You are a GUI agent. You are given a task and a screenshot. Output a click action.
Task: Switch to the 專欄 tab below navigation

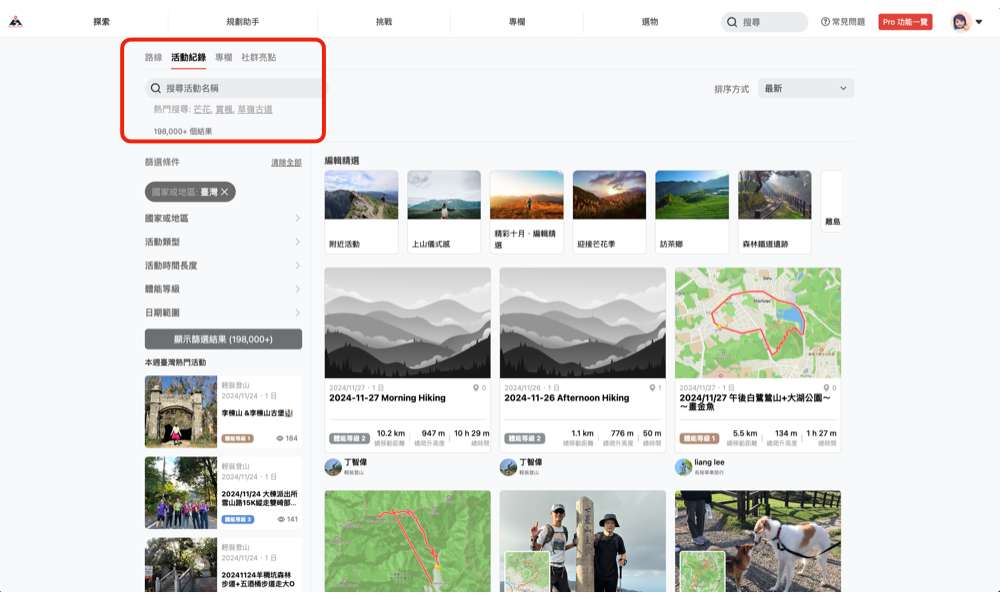click(224, 57)
